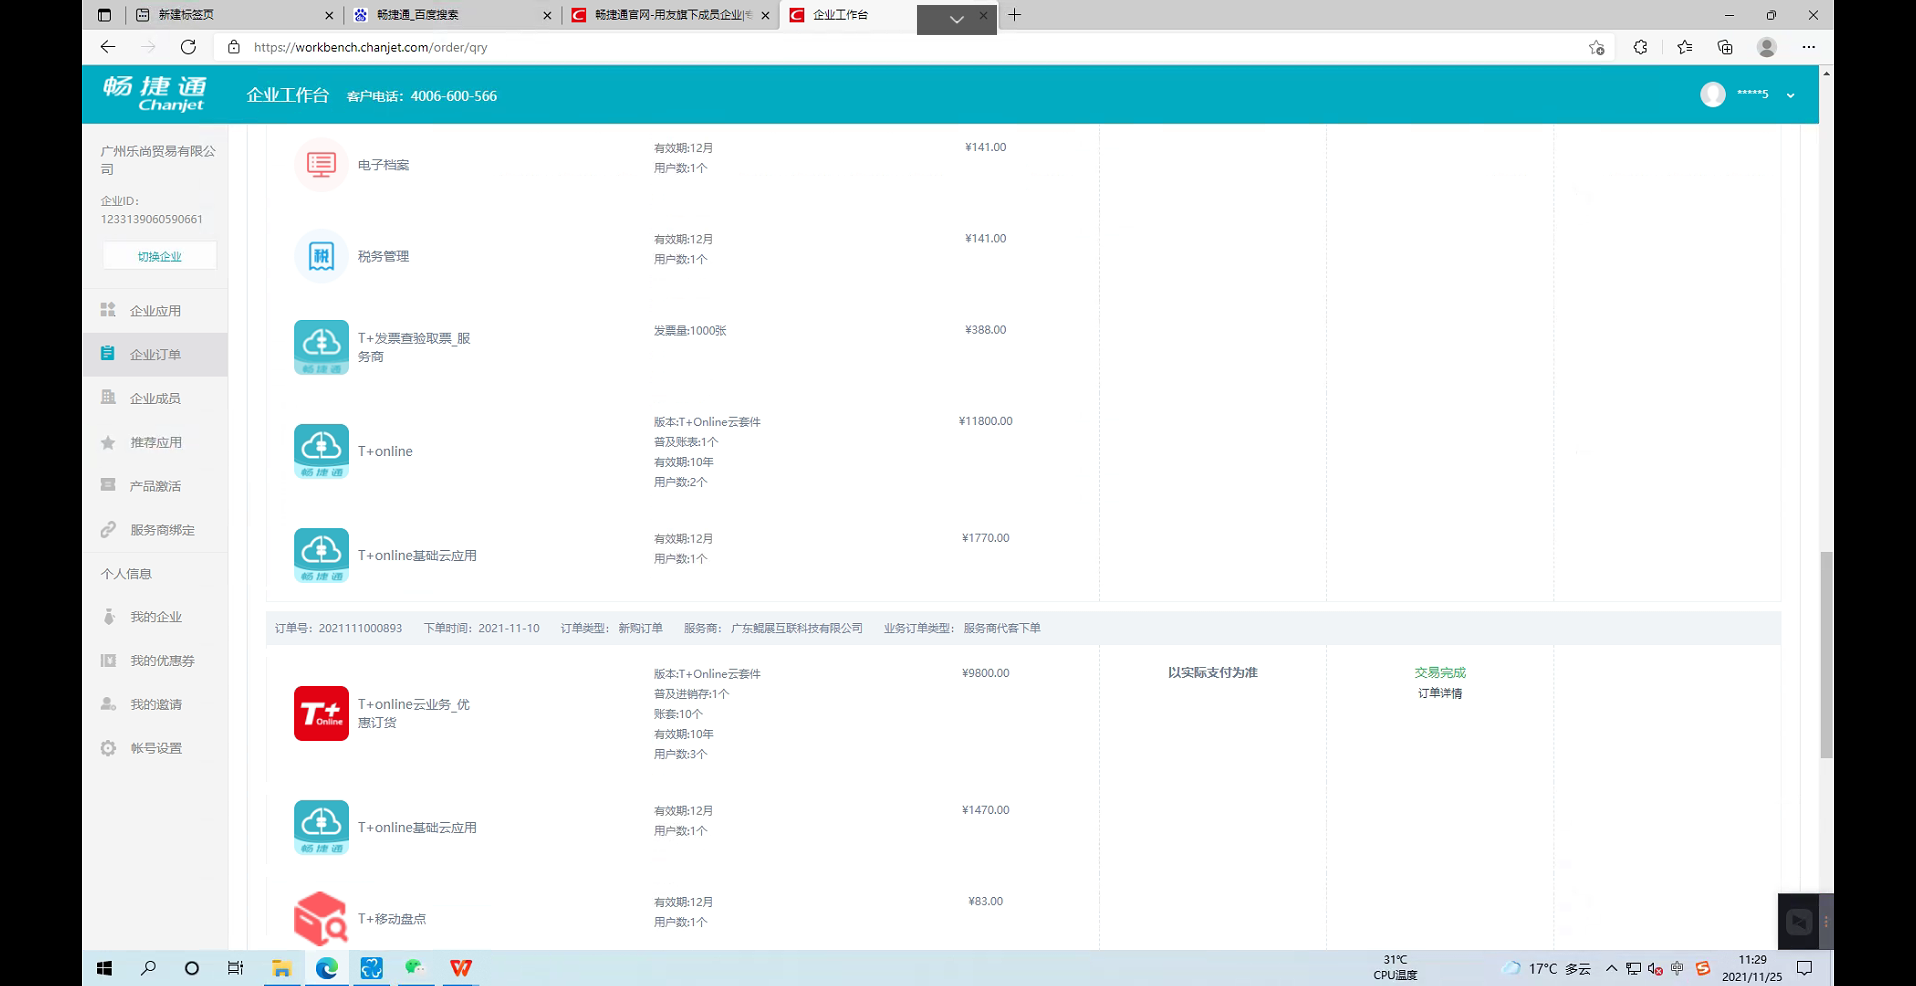Open File Explorer from taskbar
1916x986 pixels.
coord(282,968)
